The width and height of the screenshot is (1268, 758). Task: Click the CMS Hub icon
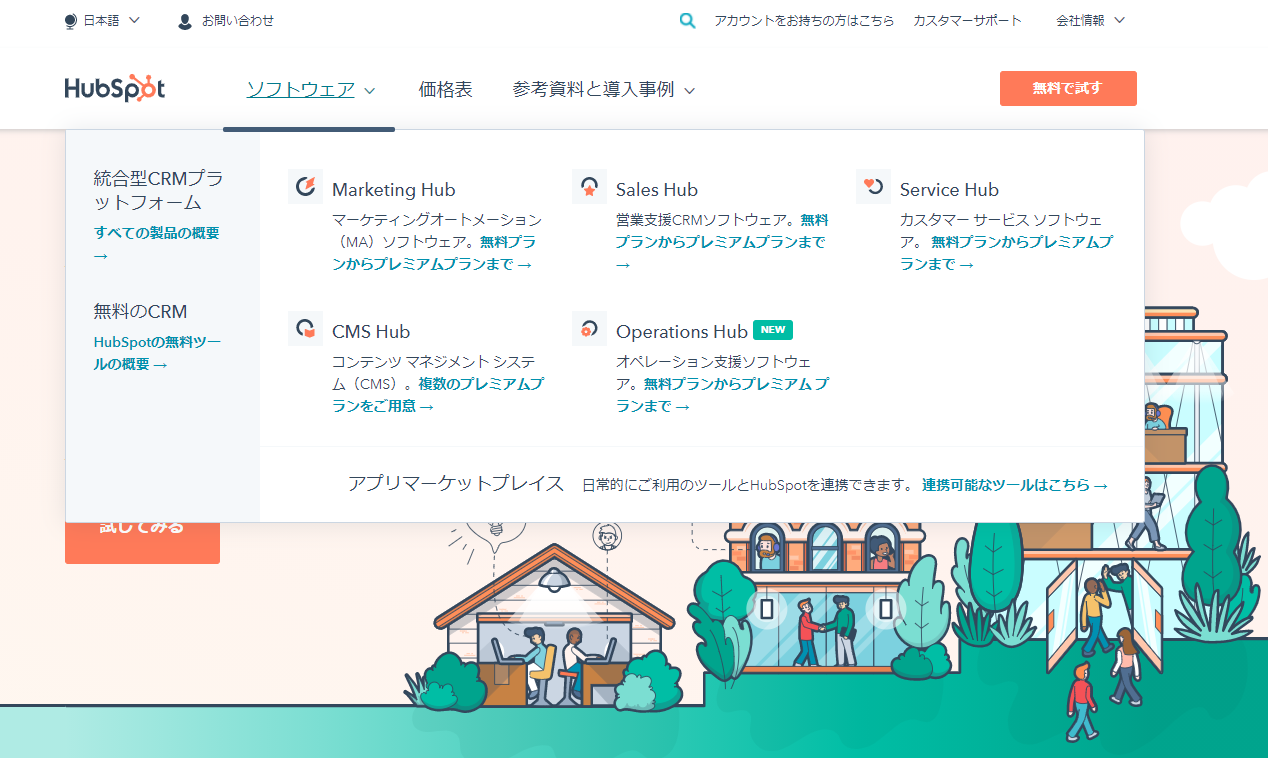tap(305, 329)
